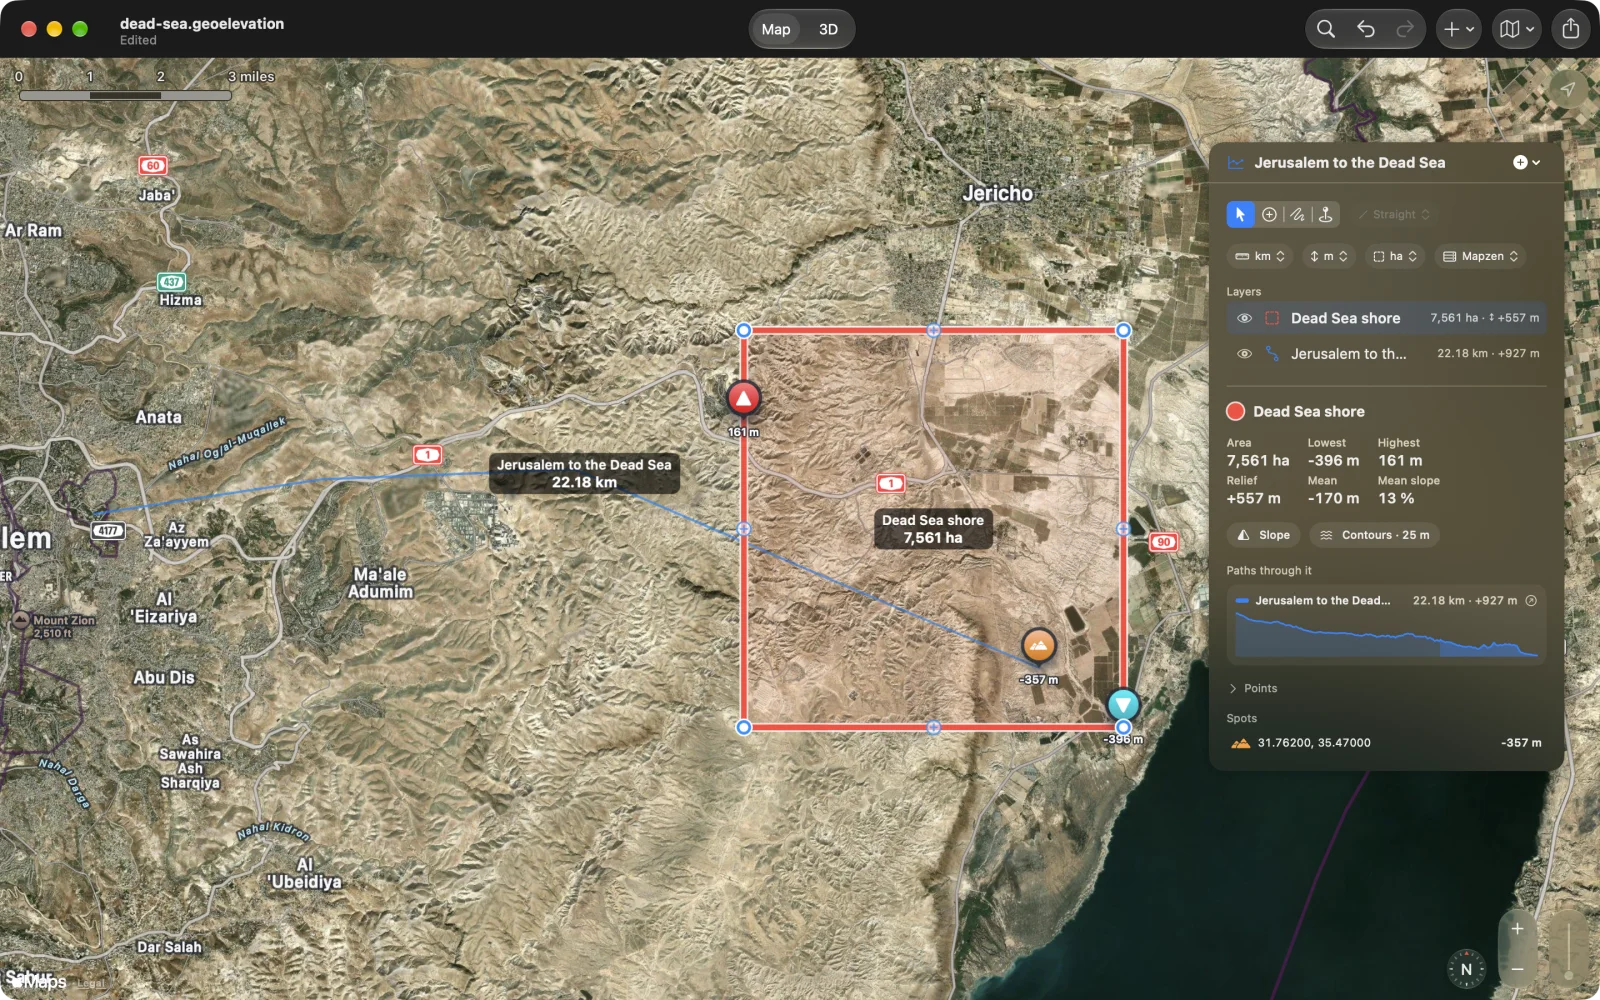The height and width of the screenshot is (1000, 1600).
Task: Redo the last edit
Action: (x=1405, y=29)
